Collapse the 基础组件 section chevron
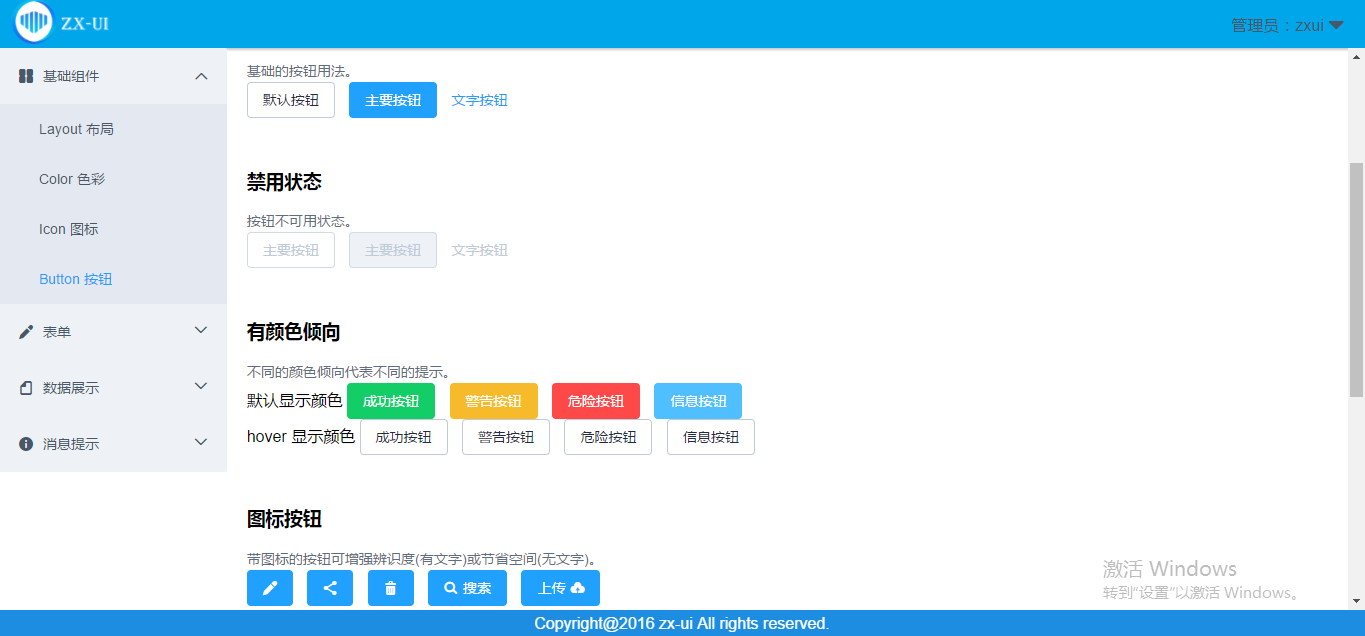This screenshot has width=1365, height=636. coord(201,76)
